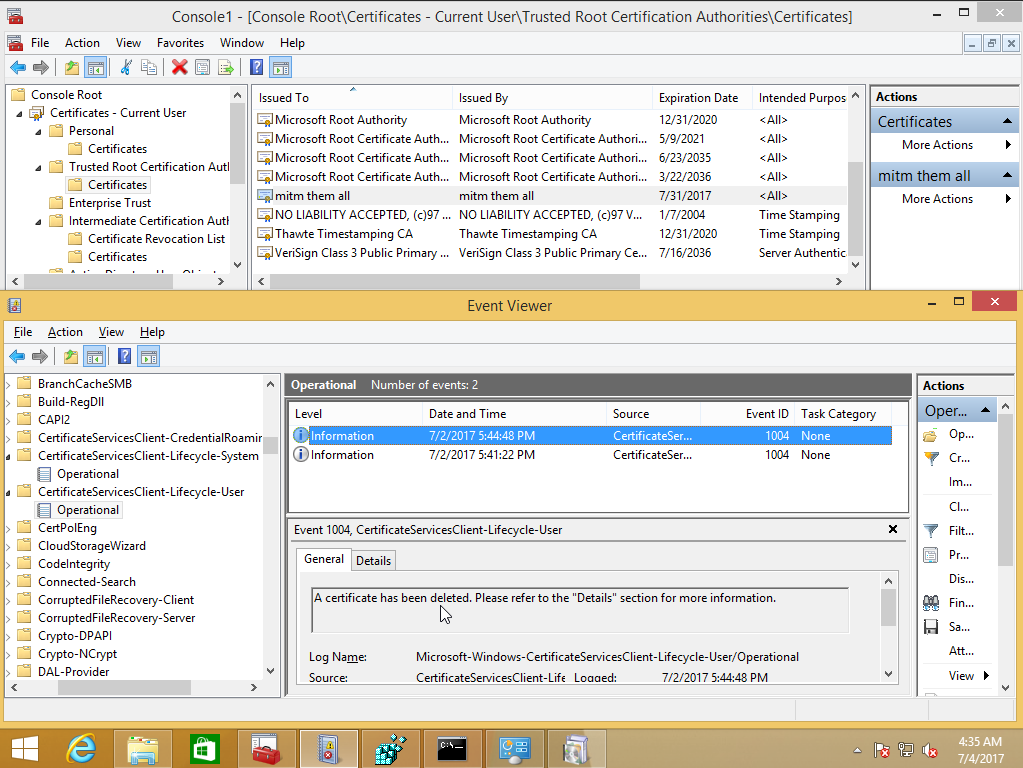This screenshot has height=768, width=1023.
Task: Click Find binoculars icon in Actions
Action: click(931, 603)
